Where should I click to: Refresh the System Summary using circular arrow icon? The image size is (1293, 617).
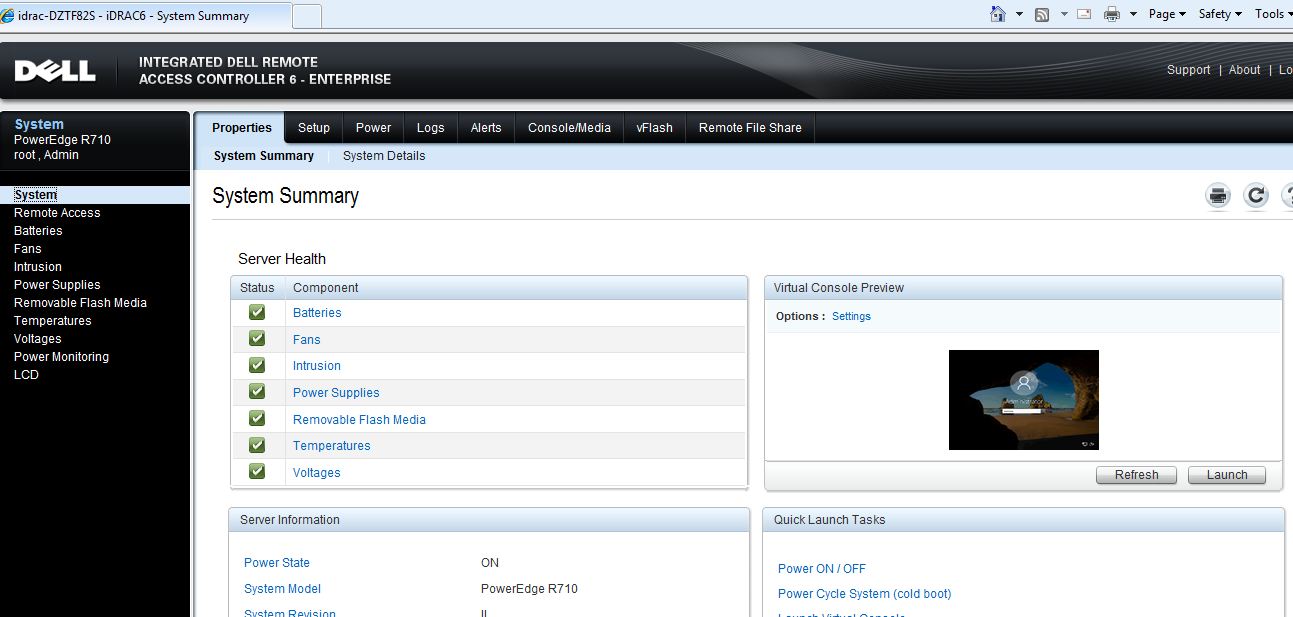[1255, 195]
